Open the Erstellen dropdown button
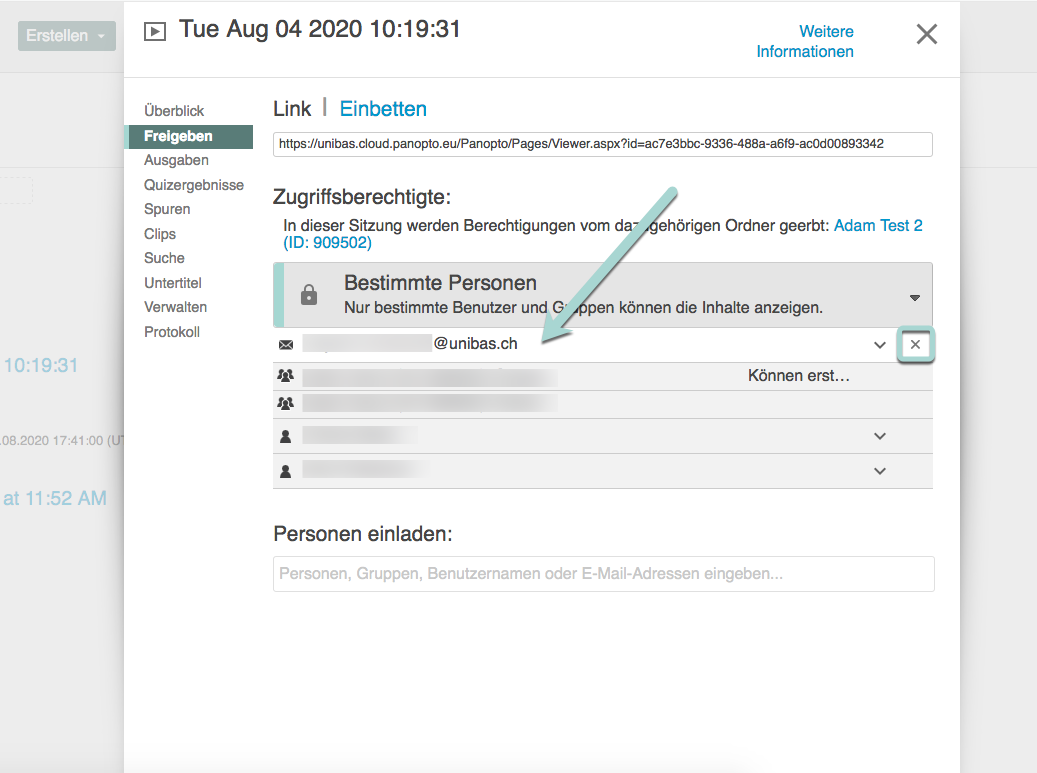1037x773 pixels. 66,36
